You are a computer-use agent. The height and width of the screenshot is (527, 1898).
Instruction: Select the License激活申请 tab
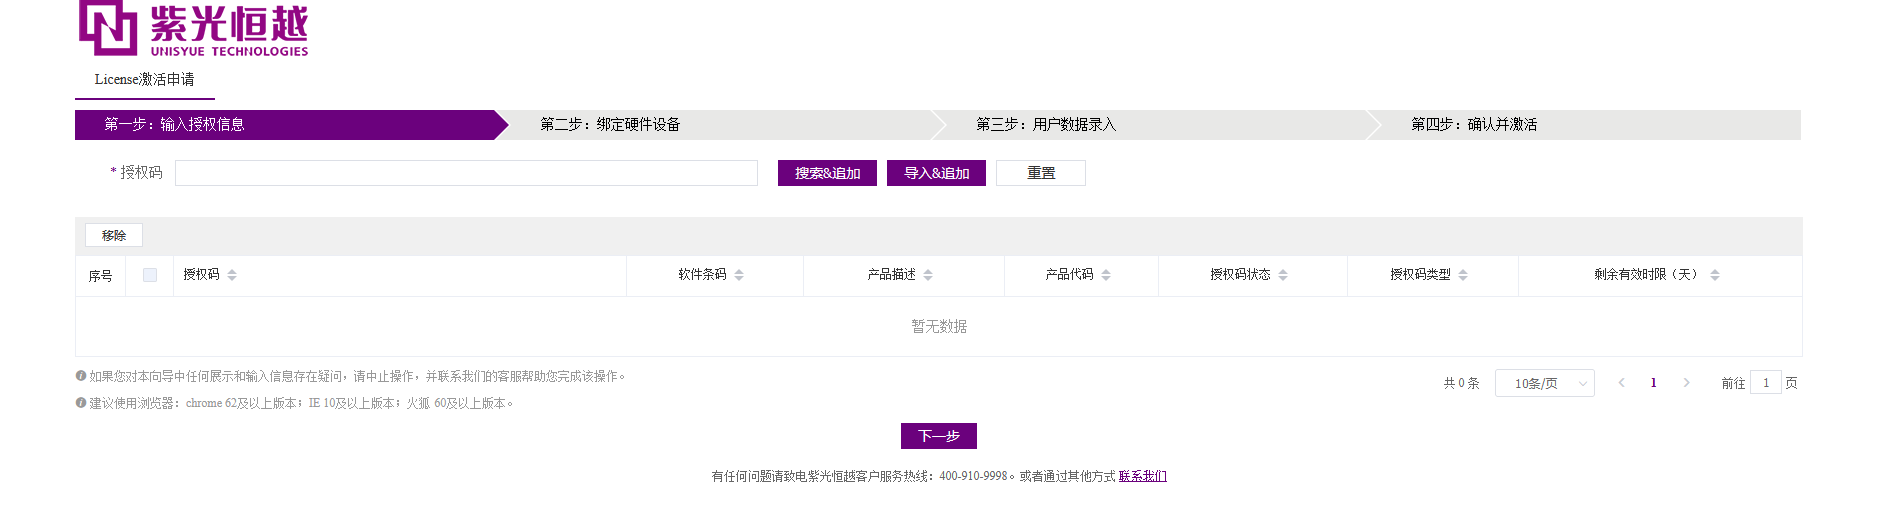coord(145,80)
